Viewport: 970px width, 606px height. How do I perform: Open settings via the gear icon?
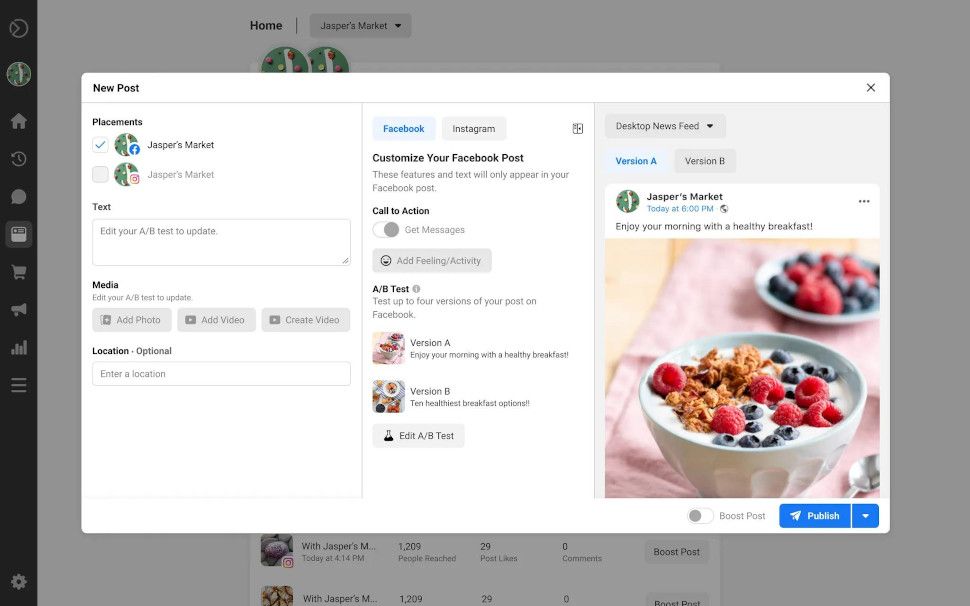pyautogui.click(x=18, y=581)
